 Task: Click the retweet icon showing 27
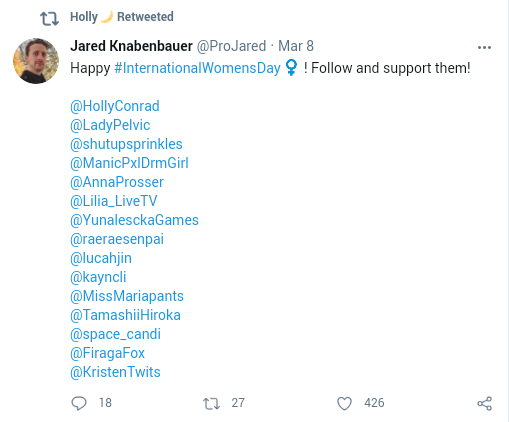[x=211, y=403]
